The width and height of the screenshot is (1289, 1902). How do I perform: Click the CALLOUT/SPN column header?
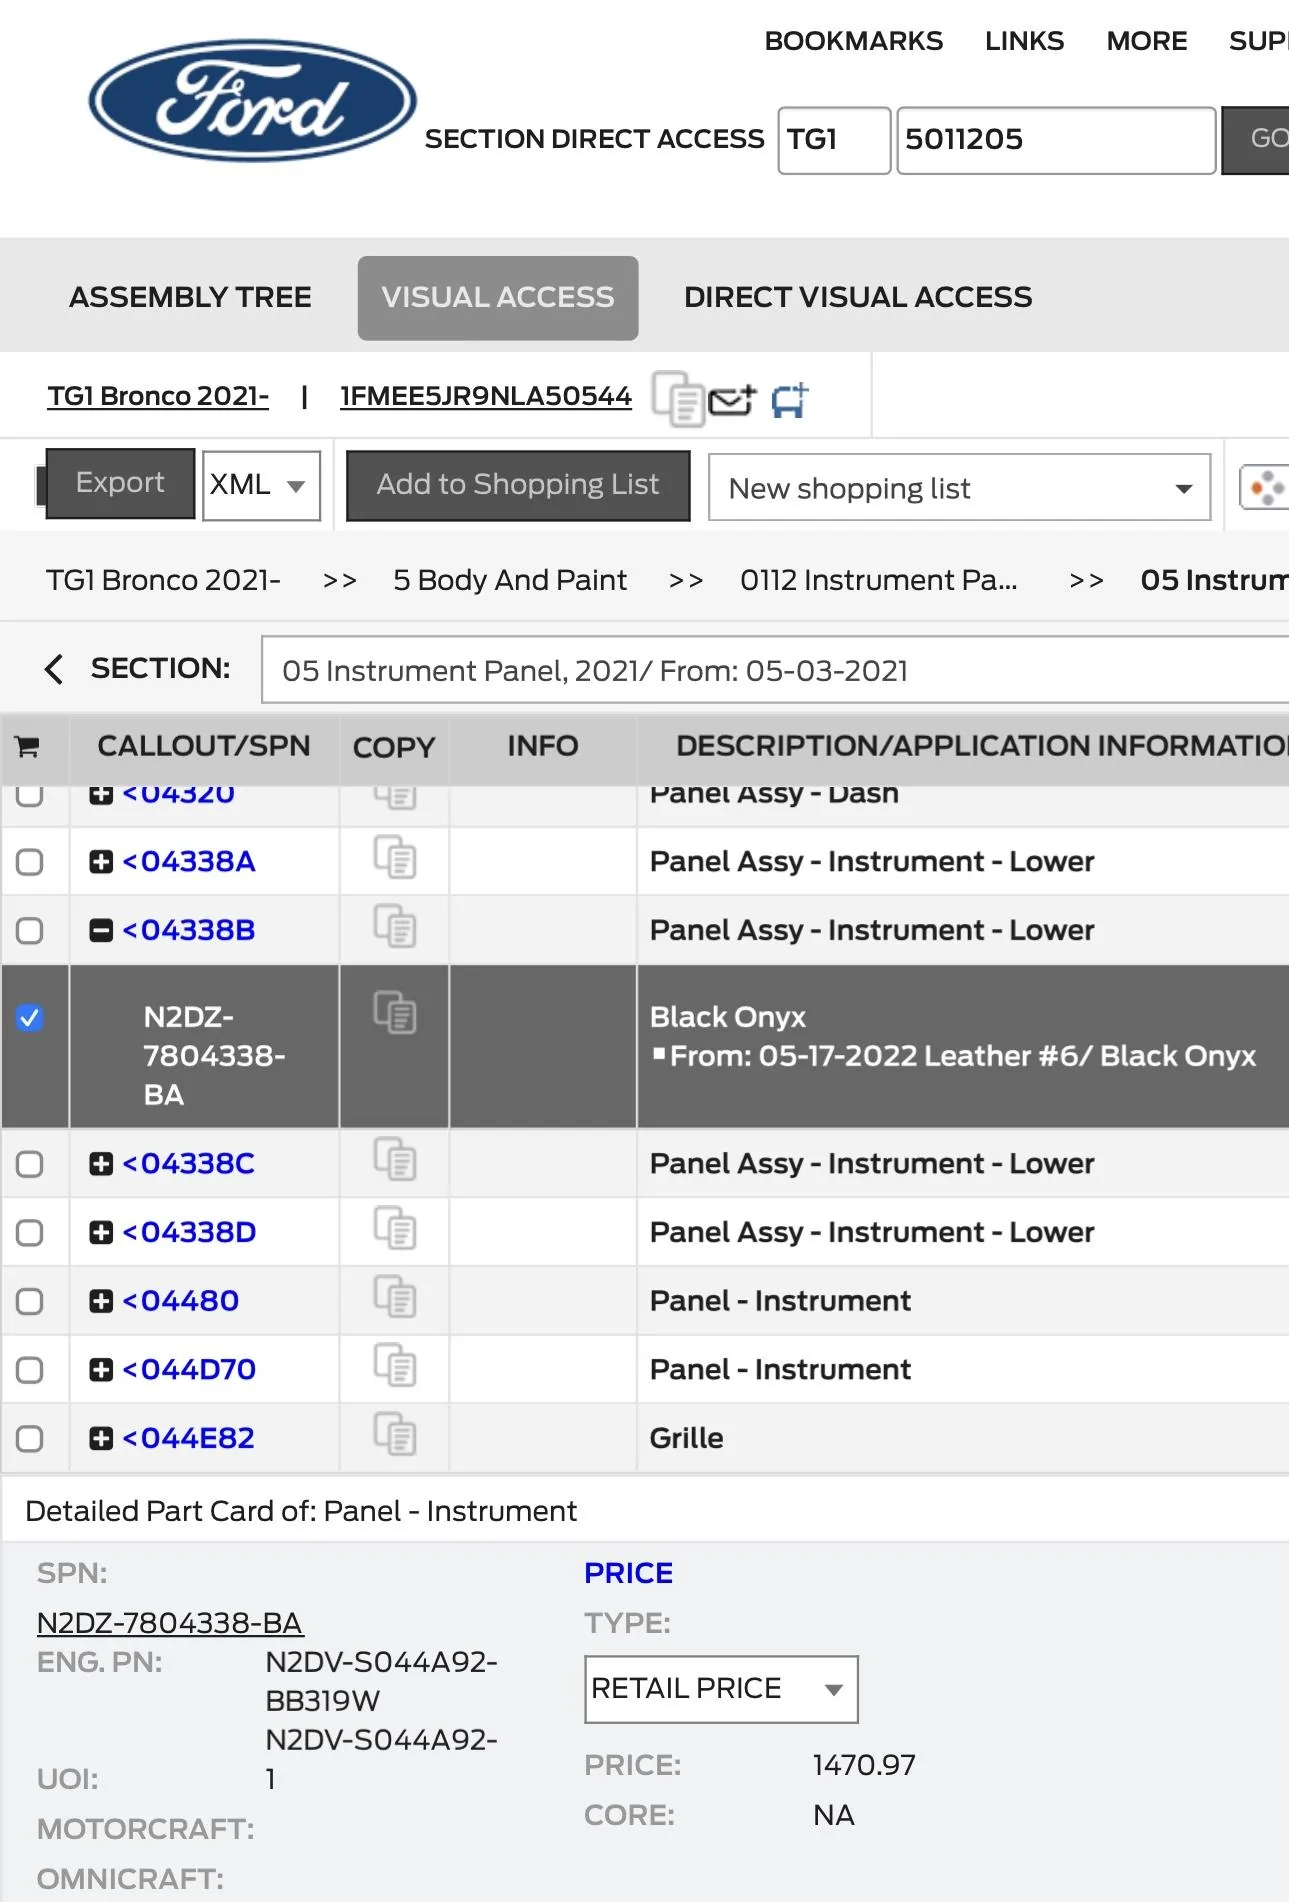pyautogui.click(x=204, y=746)
